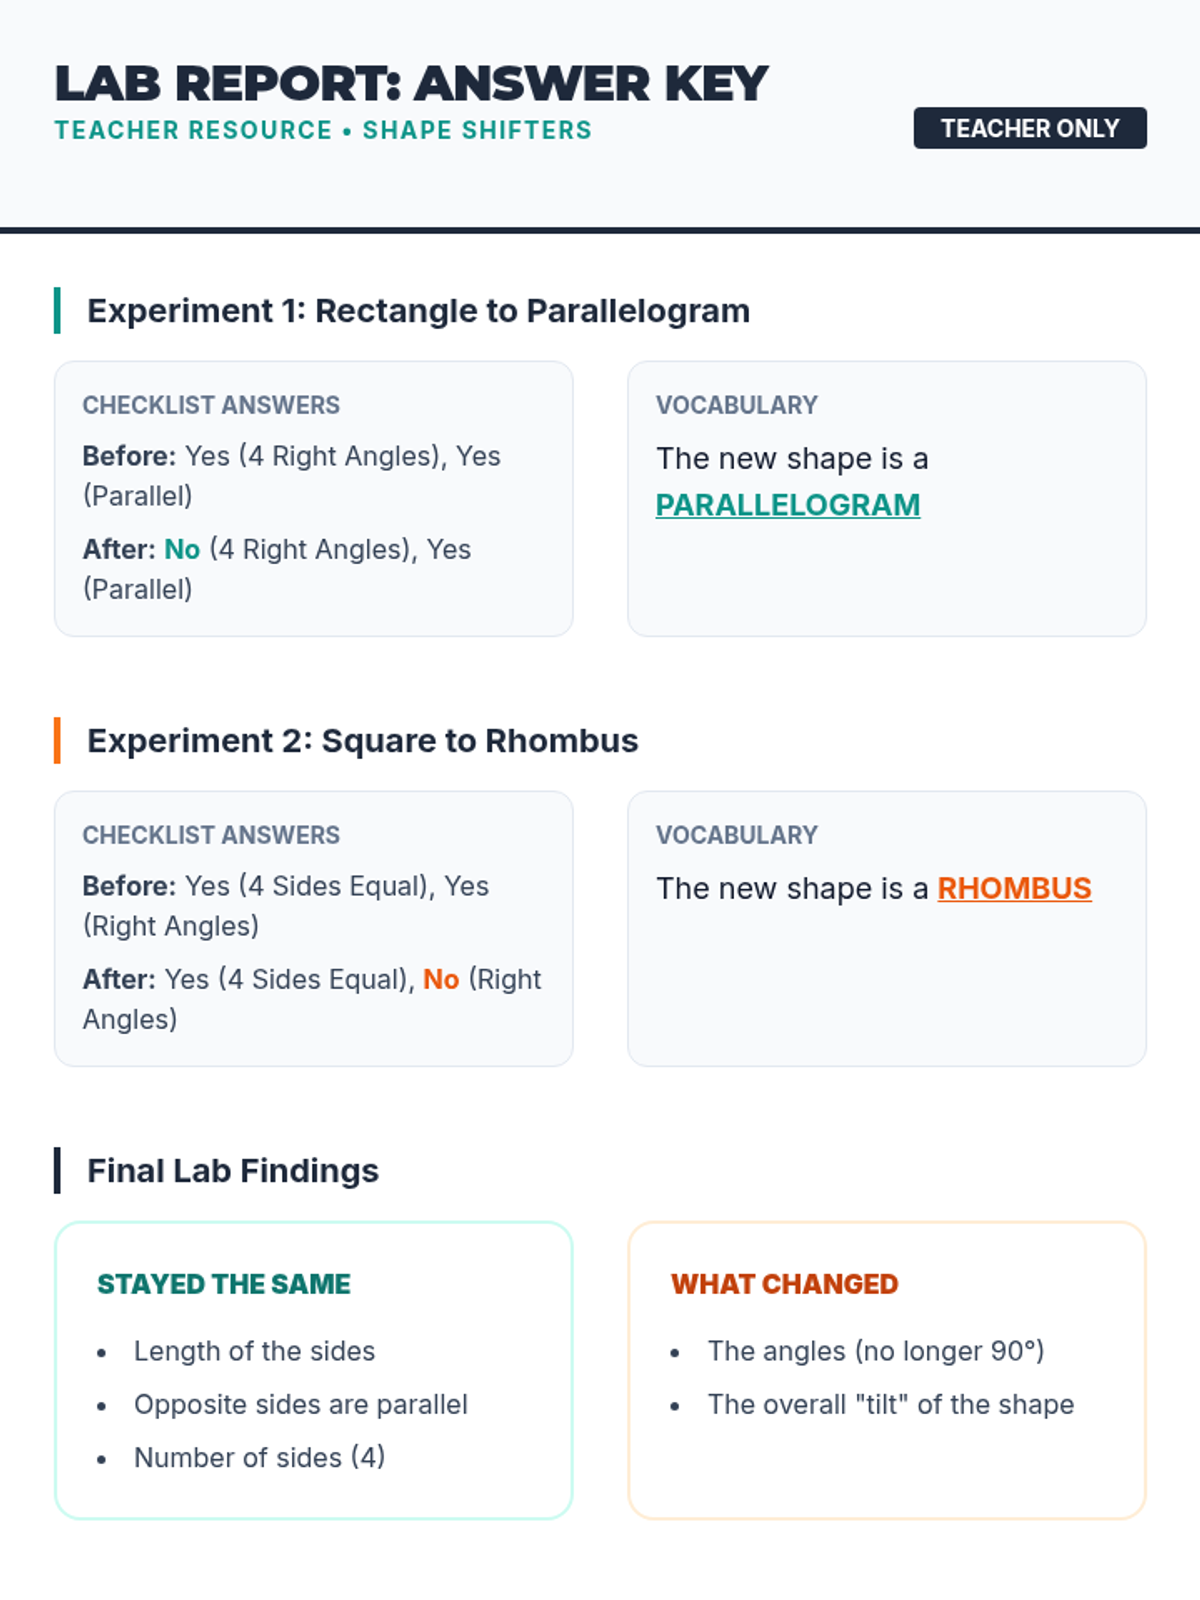The image size is (1200, 1600).
Task: Click the TEACHER ONLY badge
Action: pos(1029,128)
